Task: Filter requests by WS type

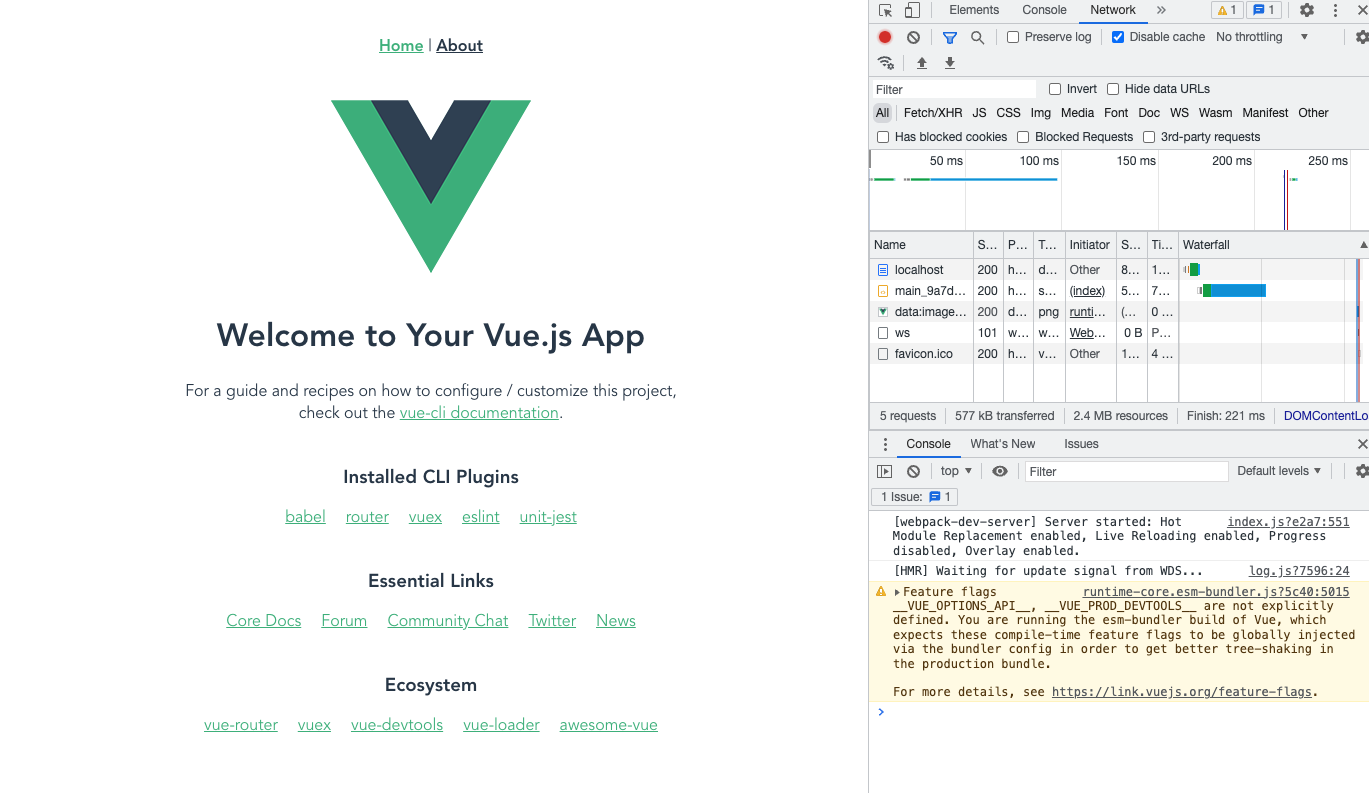Action: point(1180,113)
